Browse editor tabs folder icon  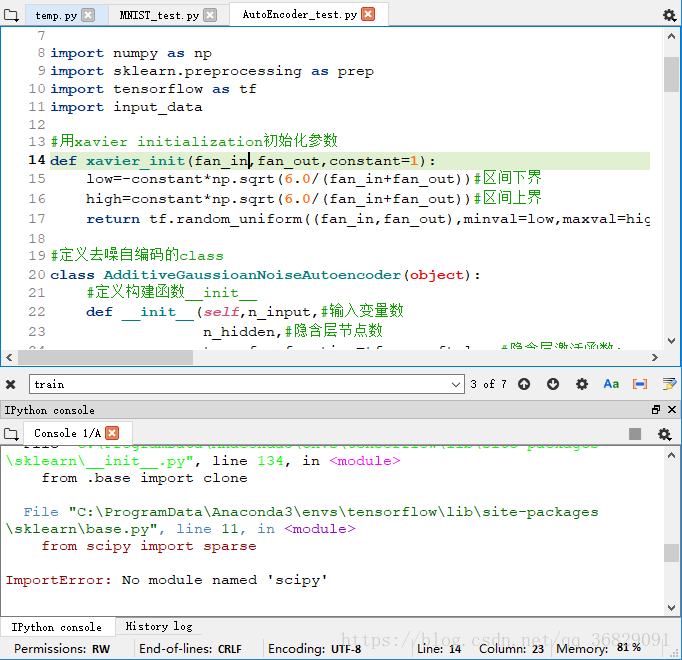click(12, 15)
